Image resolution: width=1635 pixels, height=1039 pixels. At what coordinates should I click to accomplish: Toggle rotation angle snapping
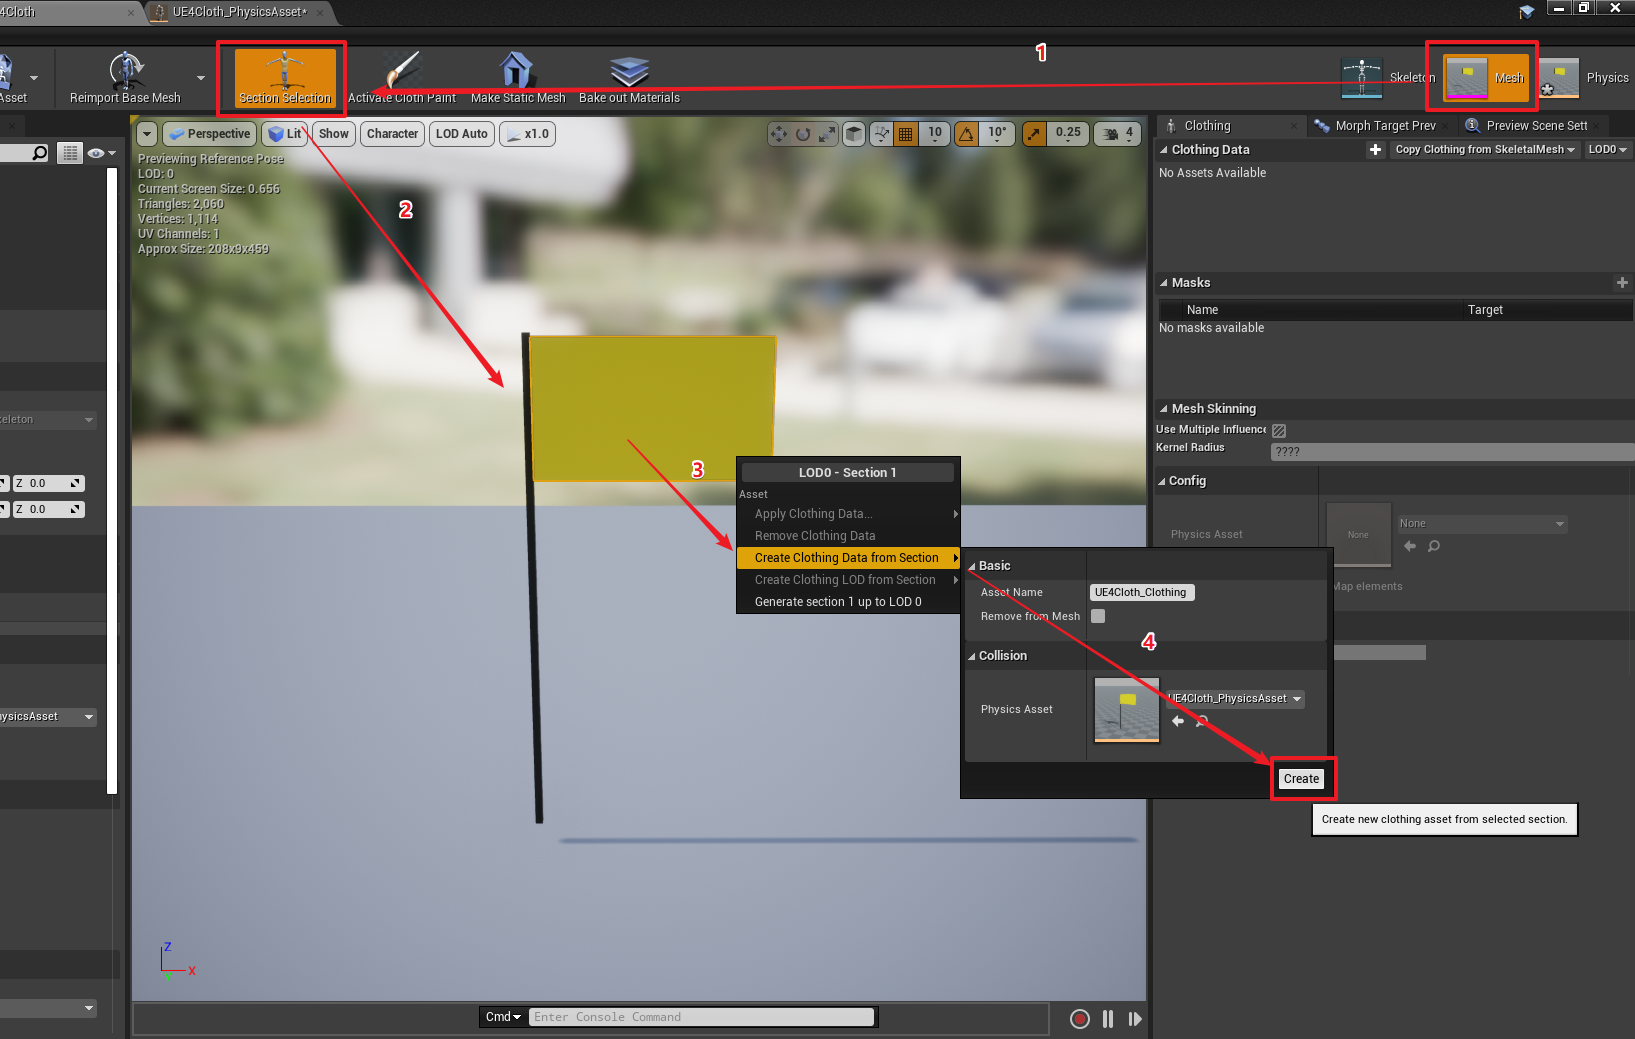pos(967,134)
